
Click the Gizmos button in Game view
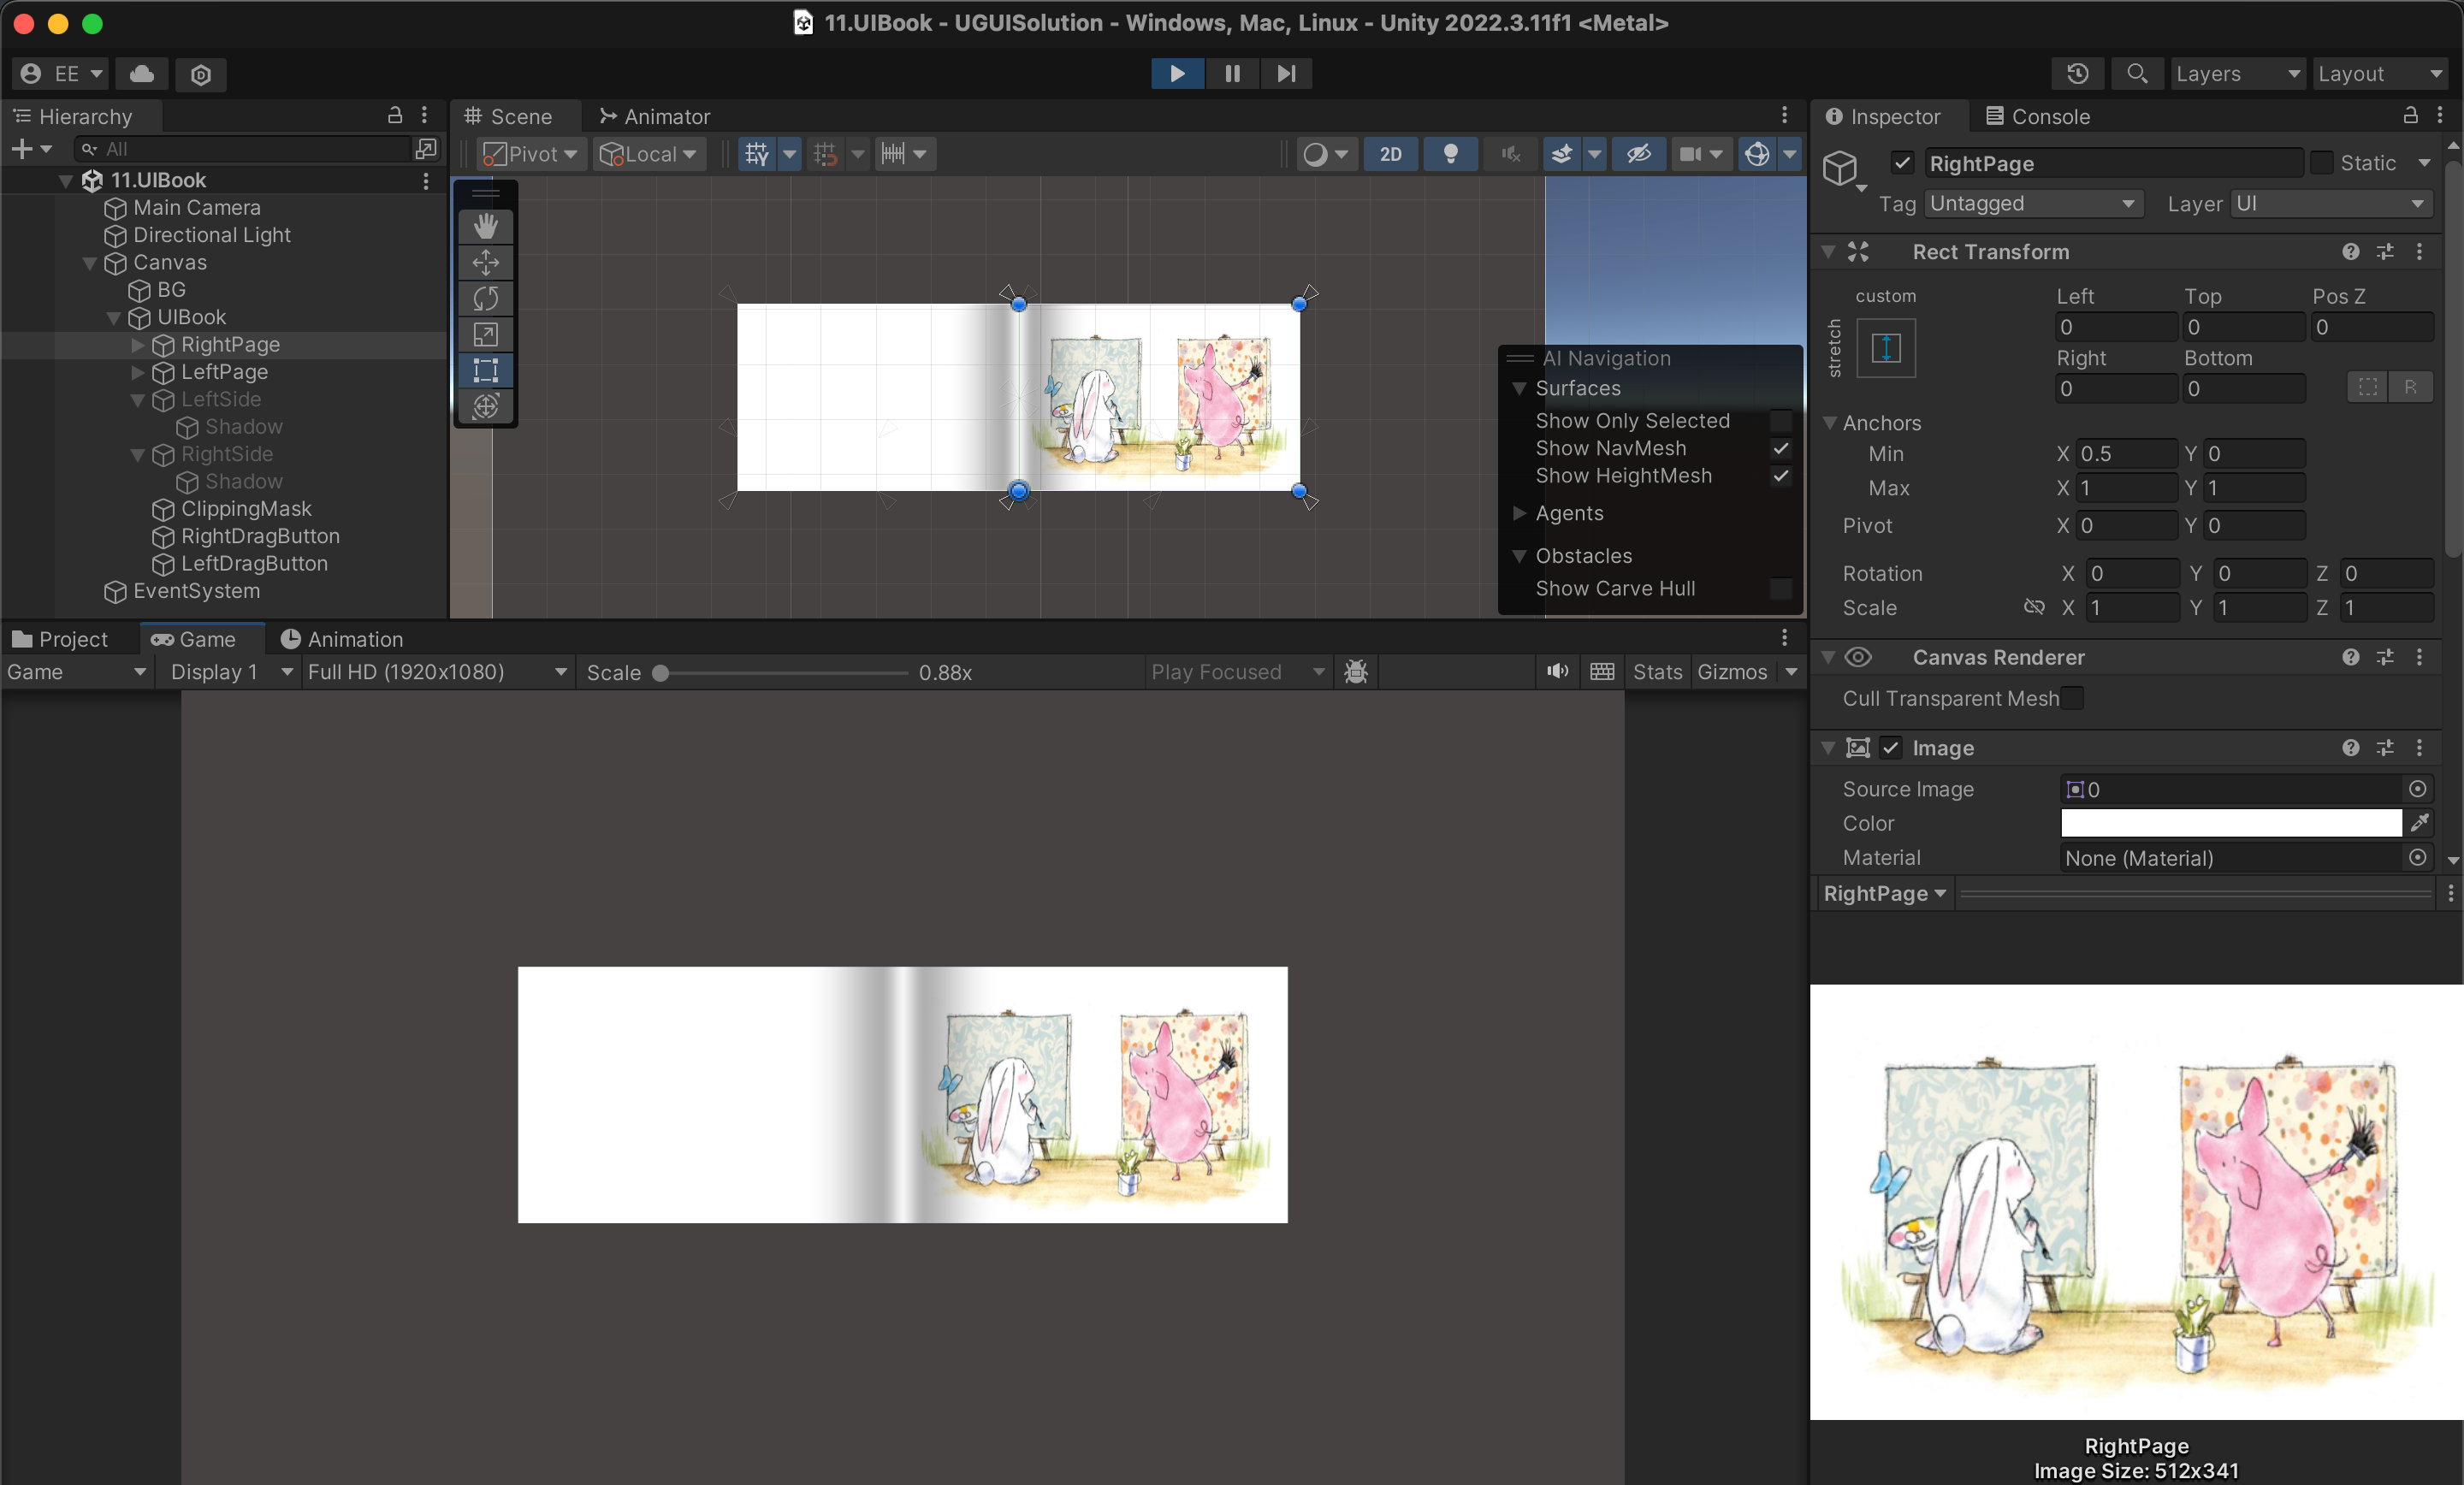(1732, 672)
